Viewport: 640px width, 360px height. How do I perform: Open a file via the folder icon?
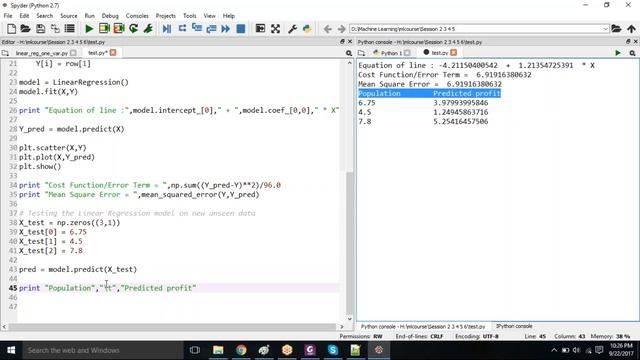25,29
